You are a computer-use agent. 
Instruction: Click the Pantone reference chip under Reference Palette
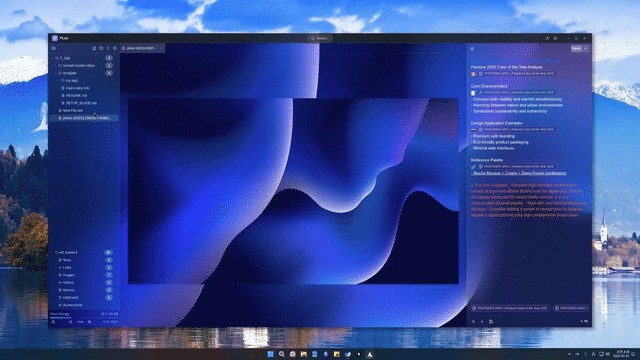point(516,167)
